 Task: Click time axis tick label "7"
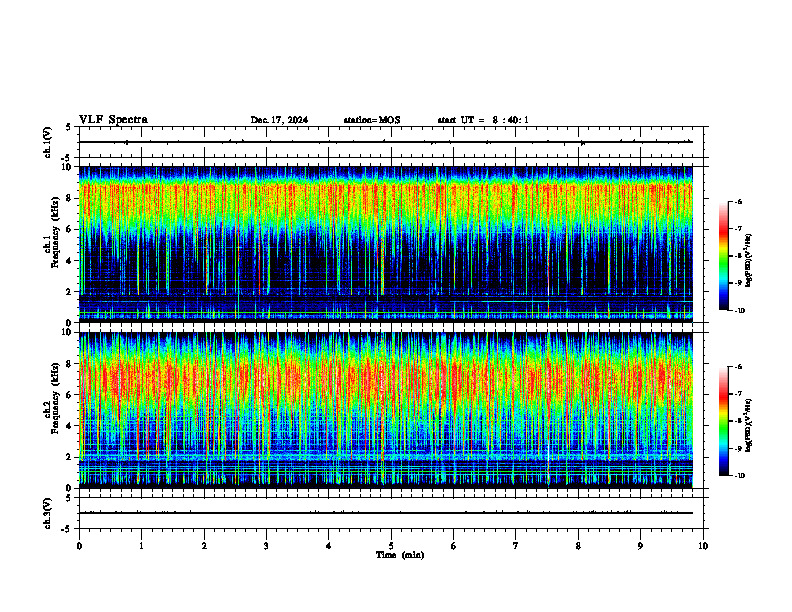click(x=516, y=546)
